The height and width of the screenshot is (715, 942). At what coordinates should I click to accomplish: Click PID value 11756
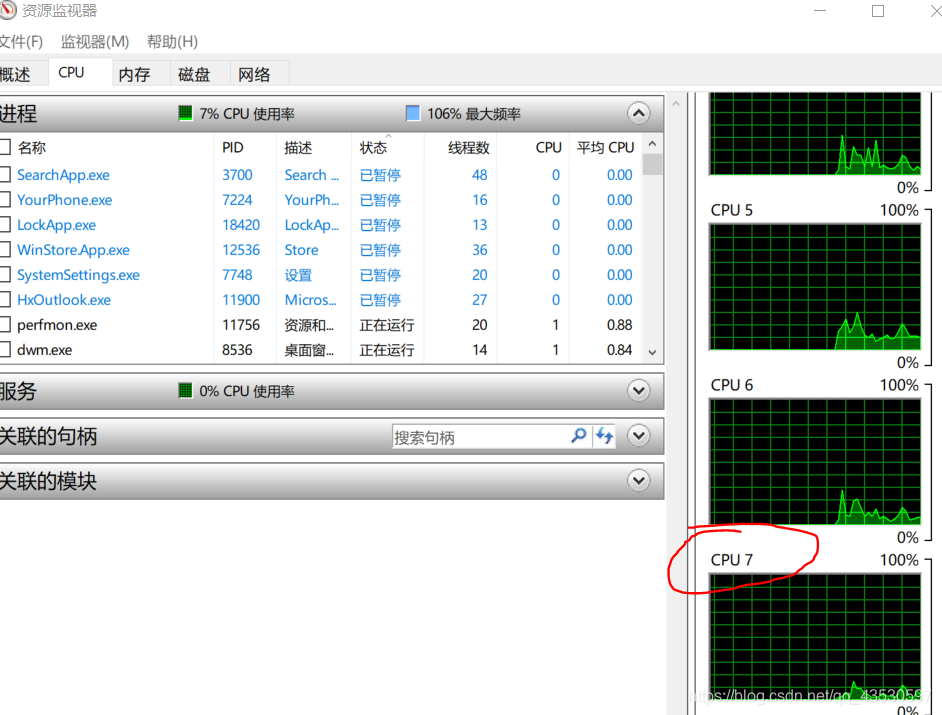point(241,324)
